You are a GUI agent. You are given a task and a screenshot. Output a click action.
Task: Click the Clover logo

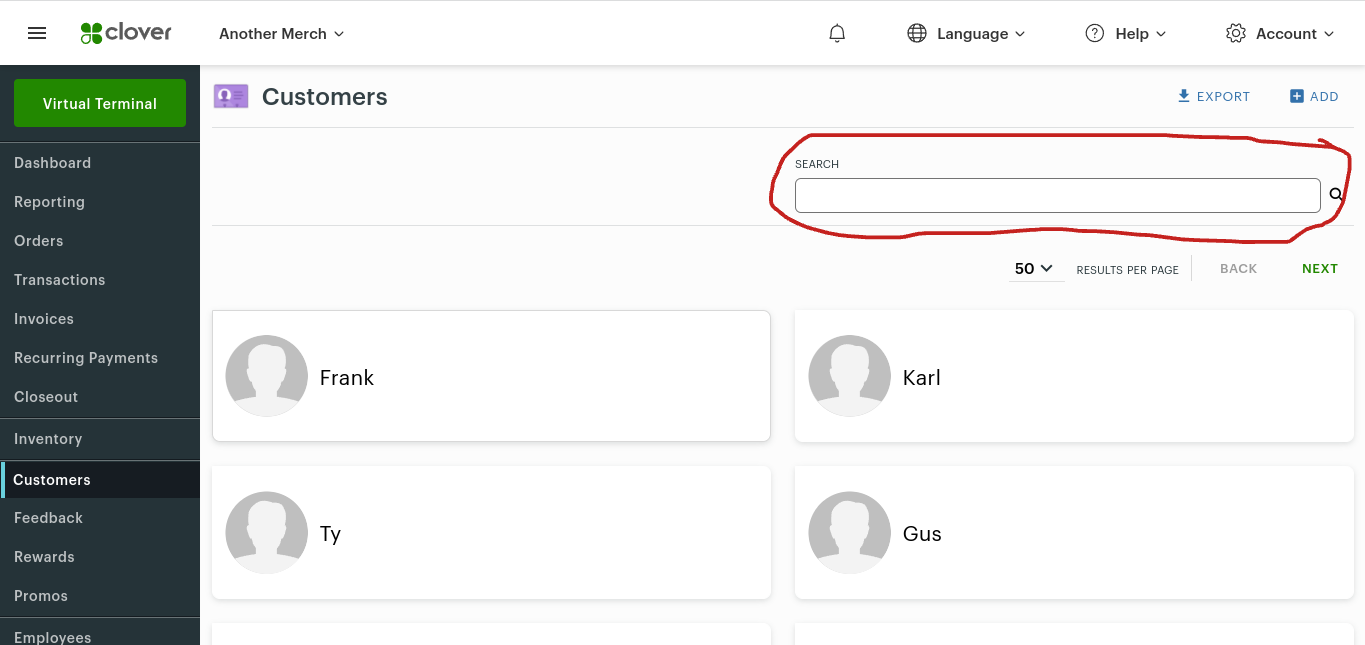point(126,33)
